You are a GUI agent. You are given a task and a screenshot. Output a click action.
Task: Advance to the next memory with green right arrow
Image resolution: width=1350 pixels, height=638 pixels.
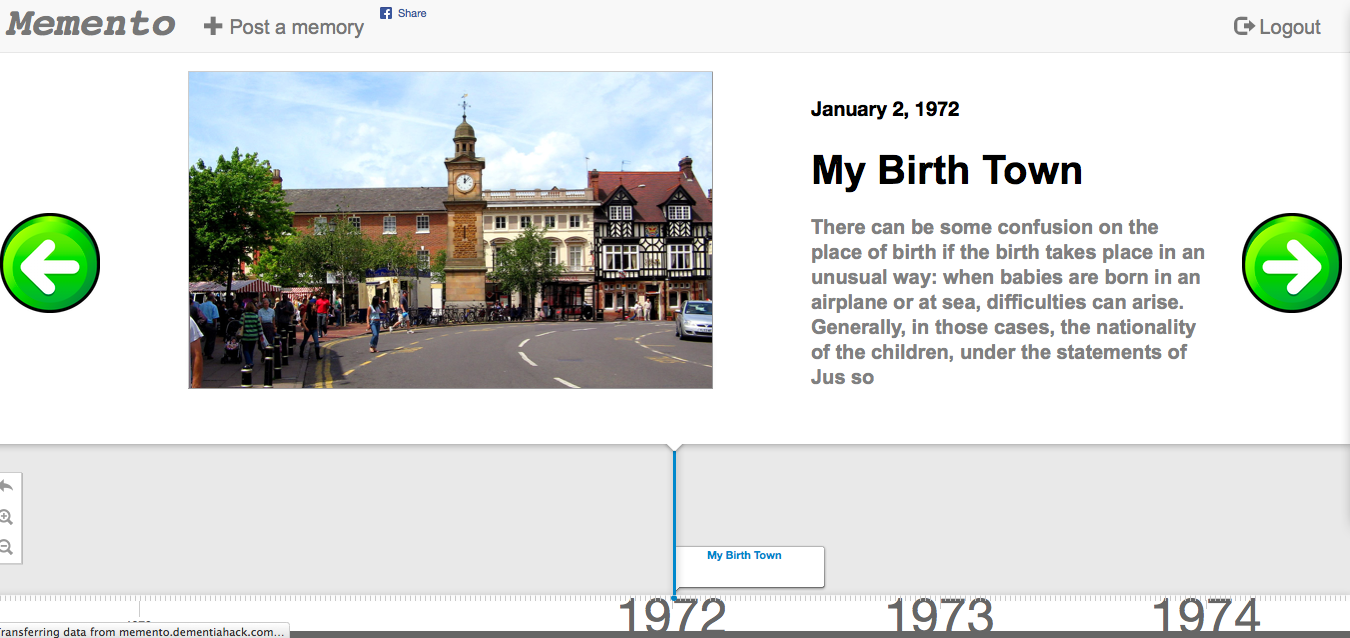(1292, 263)
